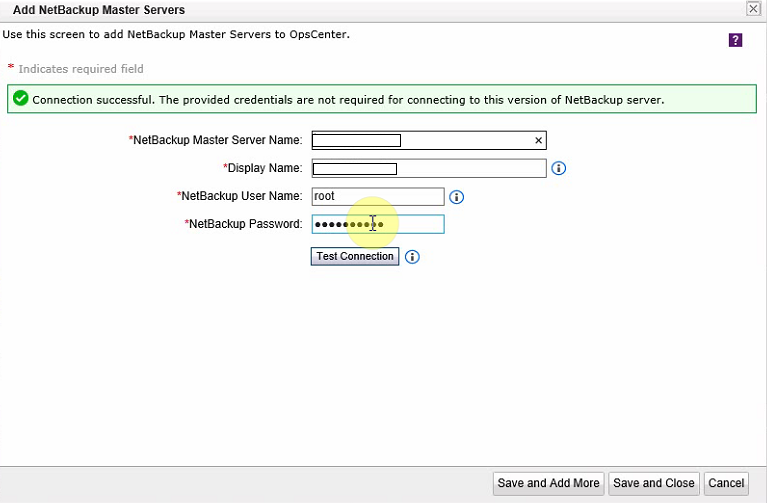Click the info icon beside Display Name

click(x=559, y=168)
